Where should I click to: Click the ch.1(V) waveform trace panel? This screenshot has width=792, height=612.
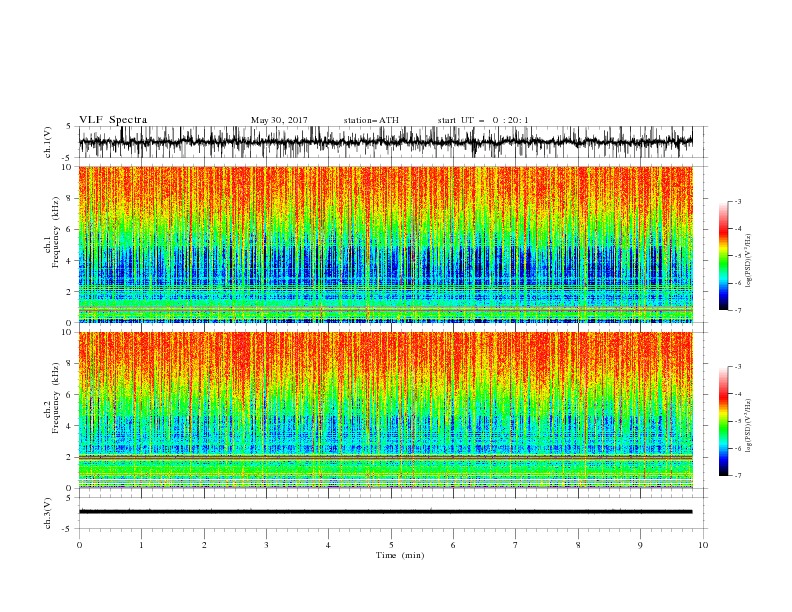[x=385, y=142]
